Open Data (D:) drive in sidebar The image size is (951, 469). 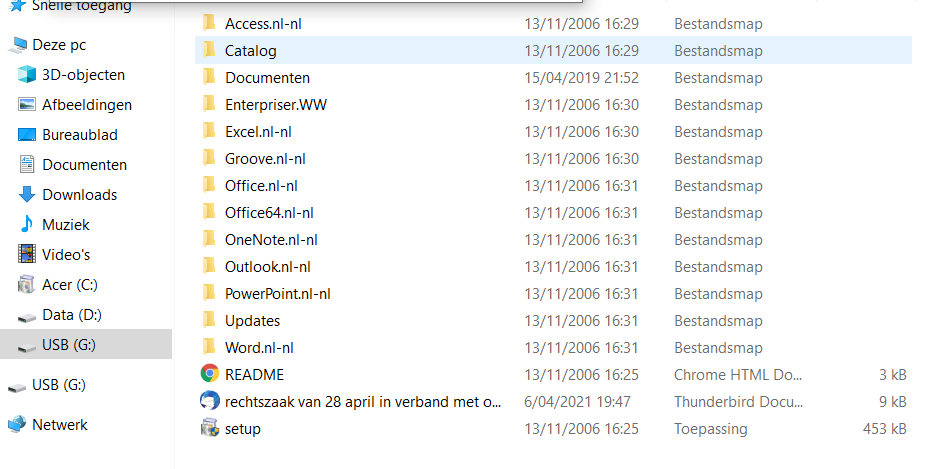tap(71, 314)
